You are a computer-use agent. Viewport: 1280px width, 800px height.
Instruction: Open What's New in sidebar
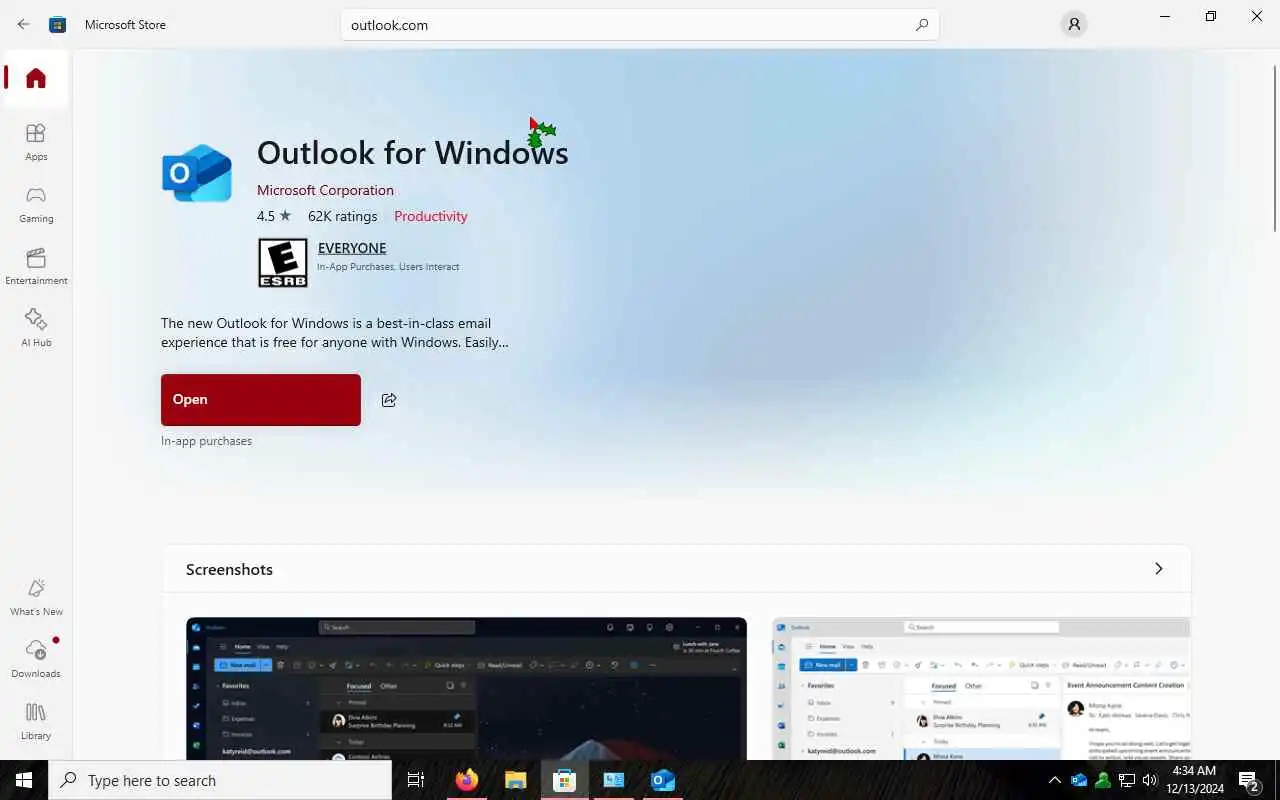click(x=36, y=597)
